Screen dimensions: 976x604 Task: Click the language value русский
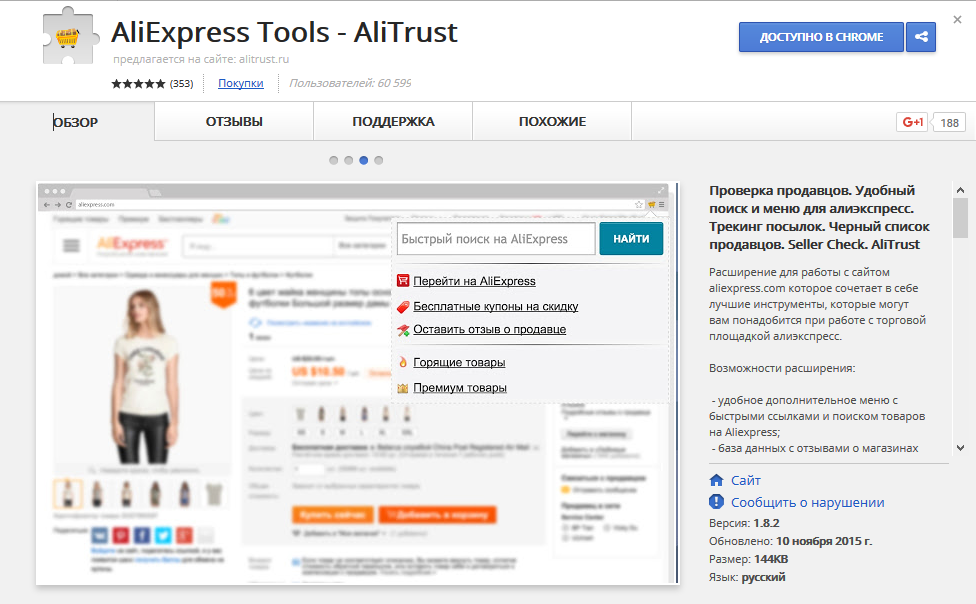pos(763,577)
